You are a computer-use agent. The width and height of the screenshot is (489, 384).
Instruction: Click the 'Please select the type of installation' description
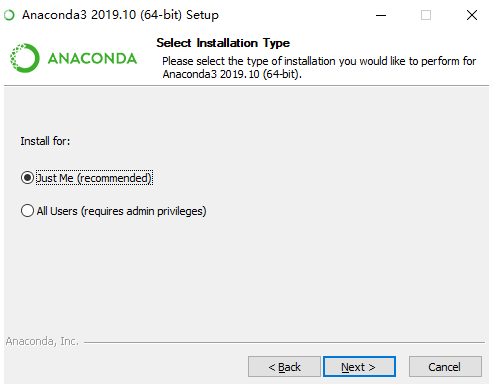click(319, 67)
